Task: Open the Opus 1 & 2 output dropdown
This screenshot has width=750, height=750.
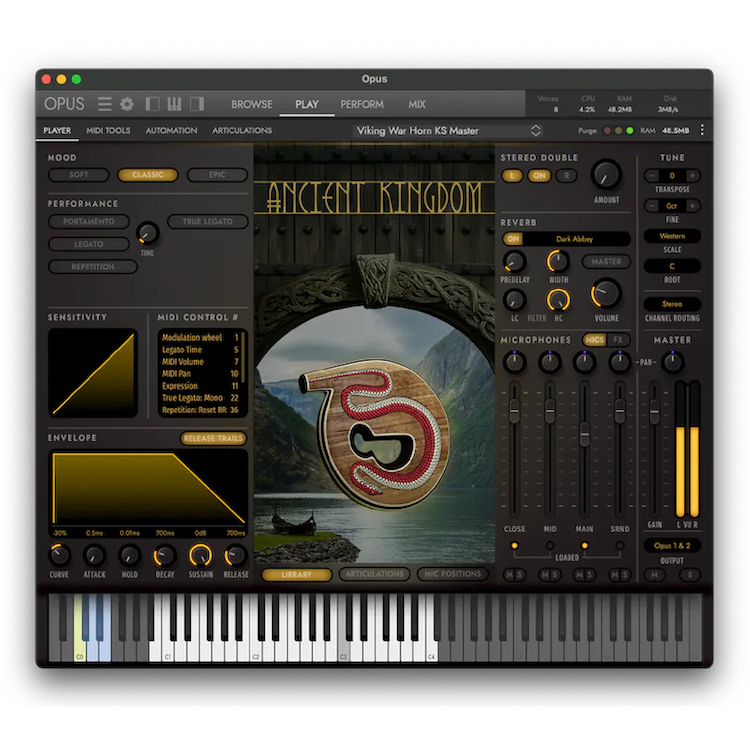Action: pyautogui.click(x=671, y=546)
